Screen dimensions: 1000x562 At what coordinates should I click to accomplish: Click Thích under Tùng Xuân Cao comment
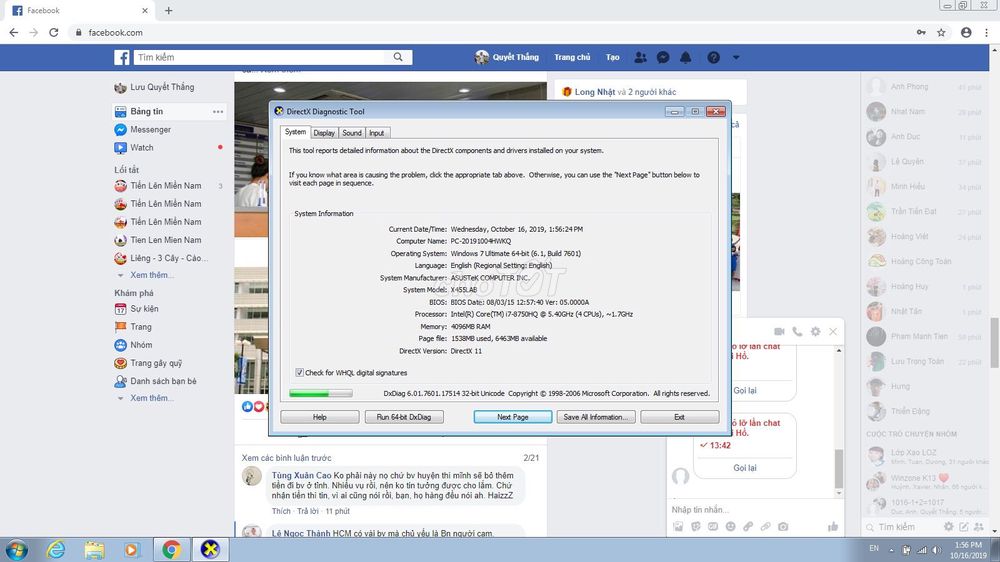pos(281,512)
